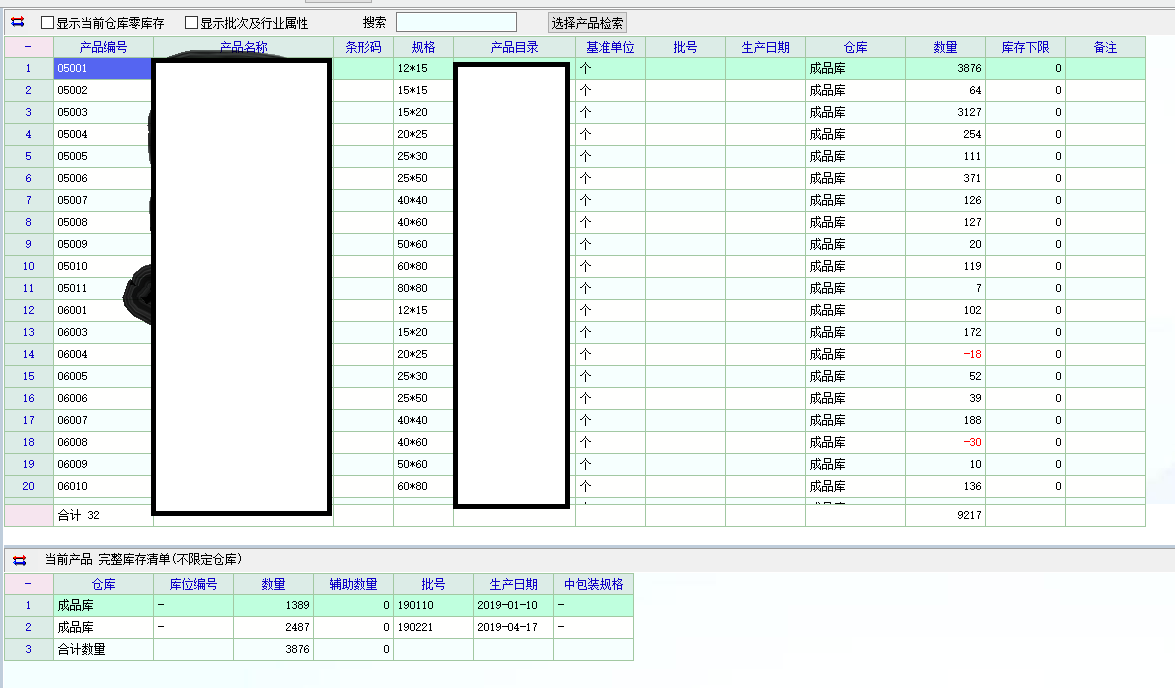Screen dimensions: 1175x688
Task: Click the 选择产品检索 button
Action: pos(587,23)
